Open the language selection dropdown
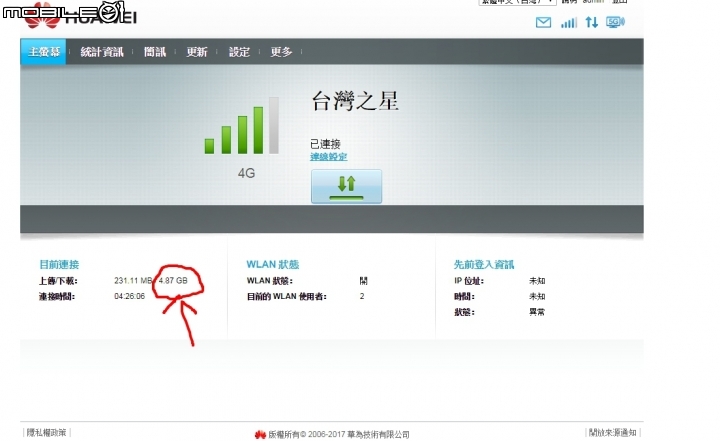The width and height of the screenshot is (720, 441). [x=518, y=2]
